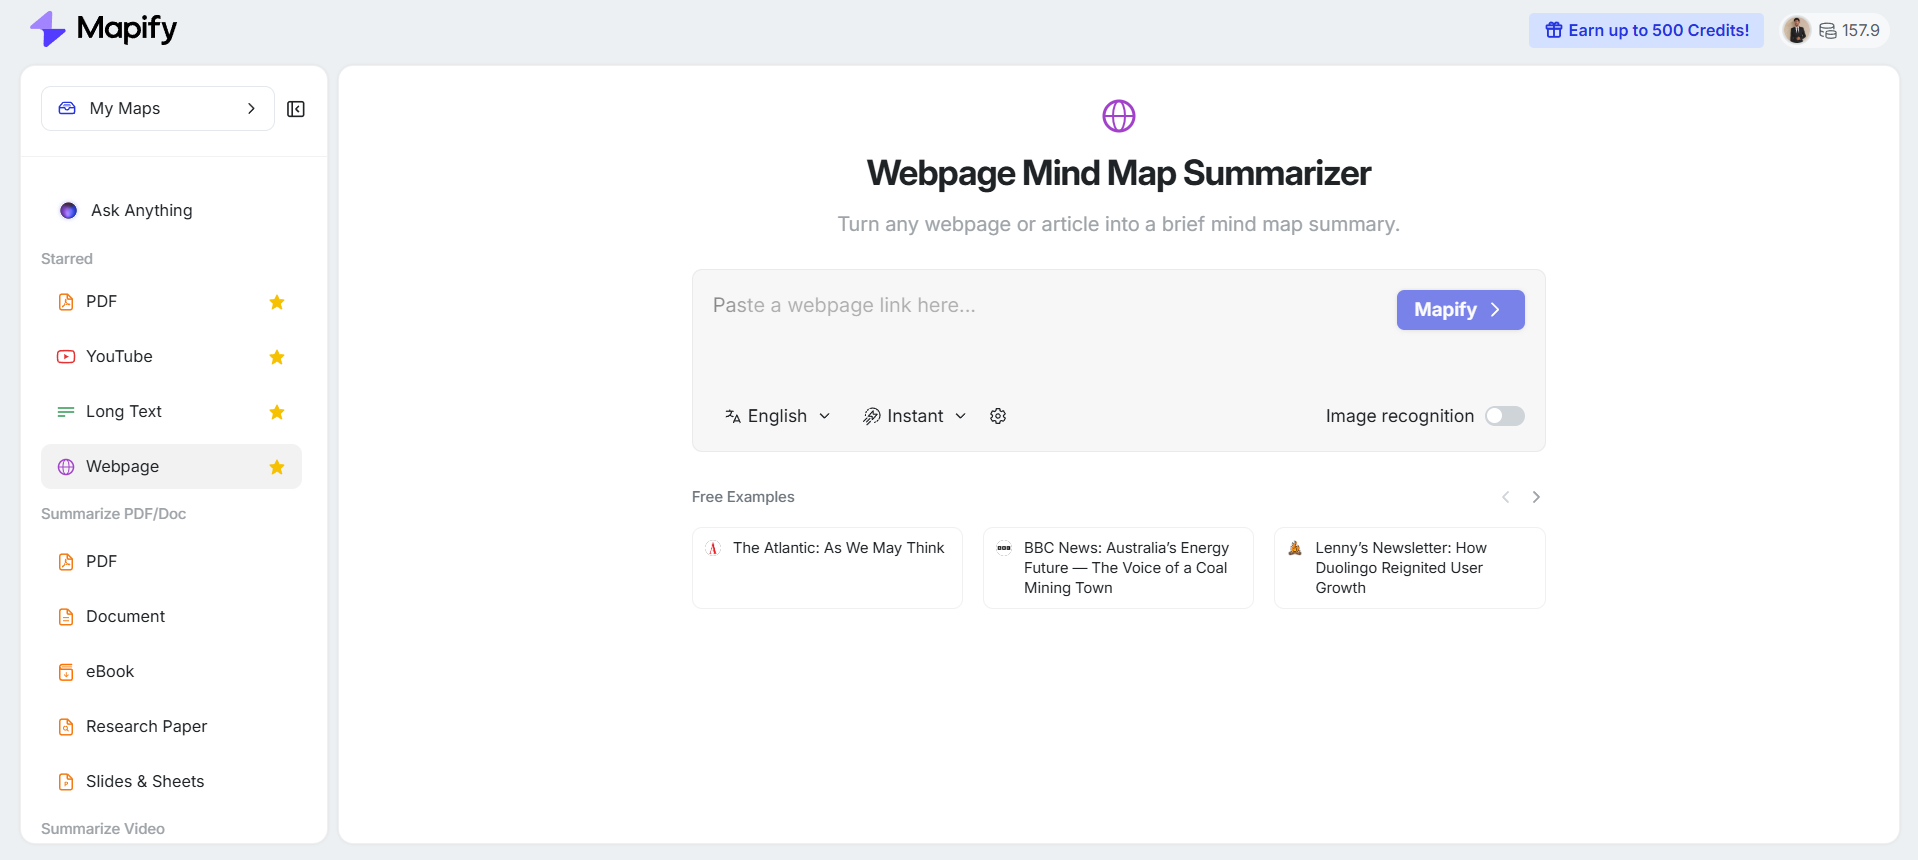Viewport: 1918px width, 860px height.
Task: Open the summarizer settings gear icon
Action: (998, 416)
